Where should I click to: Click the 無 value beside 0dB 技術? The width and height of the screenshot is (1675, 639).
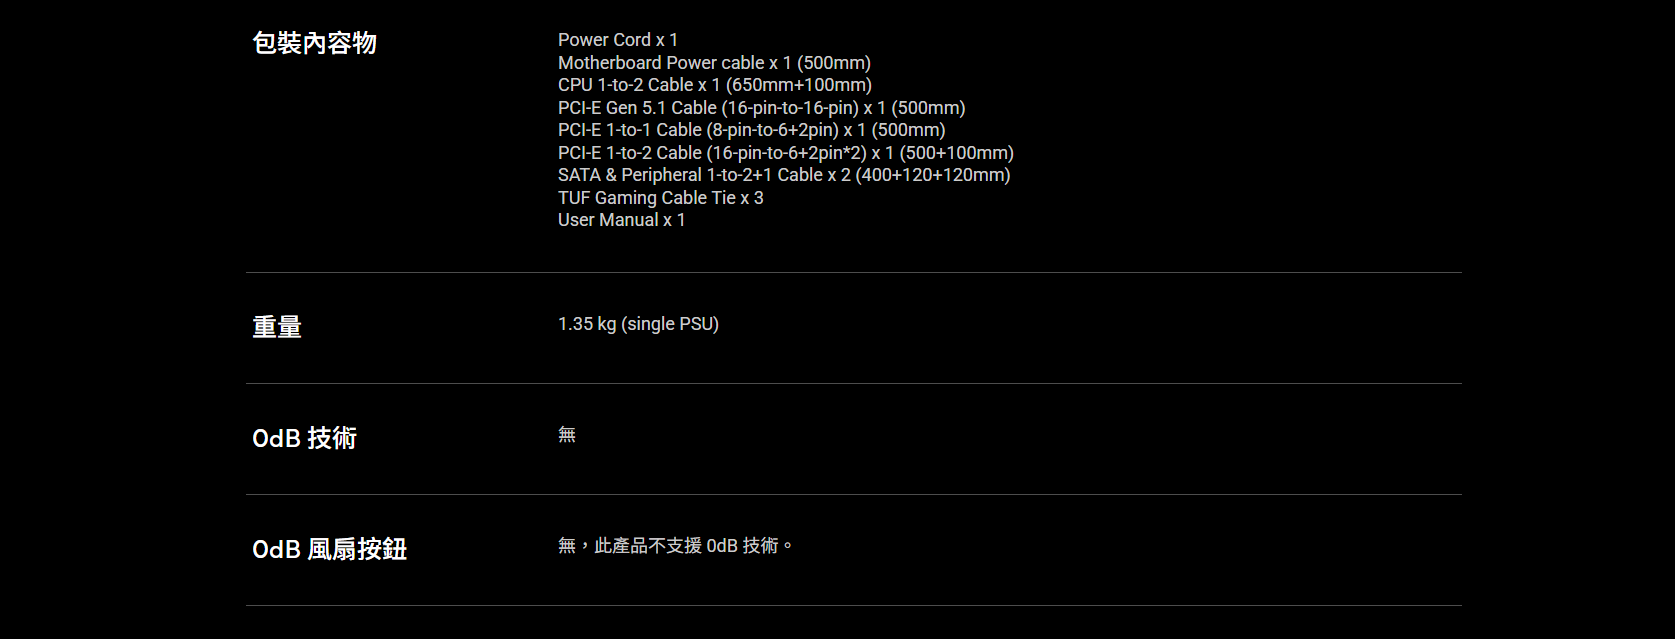[567, 435]
